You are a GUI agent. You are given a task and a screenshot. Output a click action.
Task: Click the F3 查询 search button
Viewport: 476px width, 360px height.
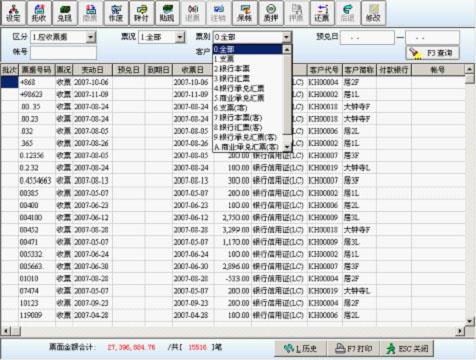[432, 53]
